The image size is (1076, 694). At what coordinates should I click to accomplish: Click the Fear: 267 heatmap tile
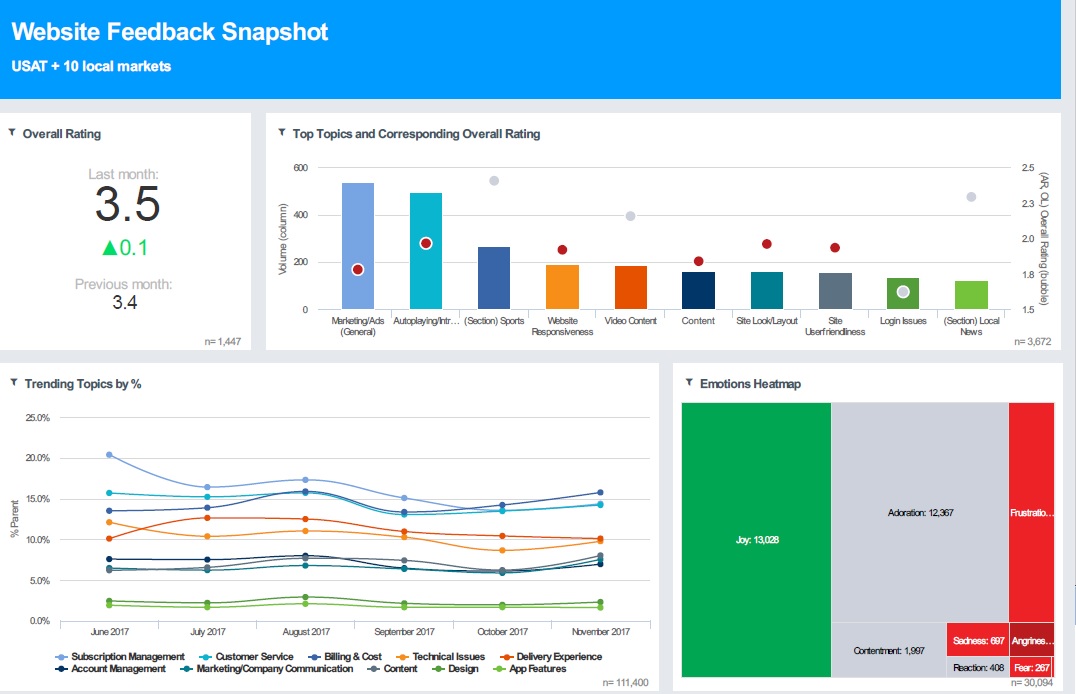tap(1031, 667)
